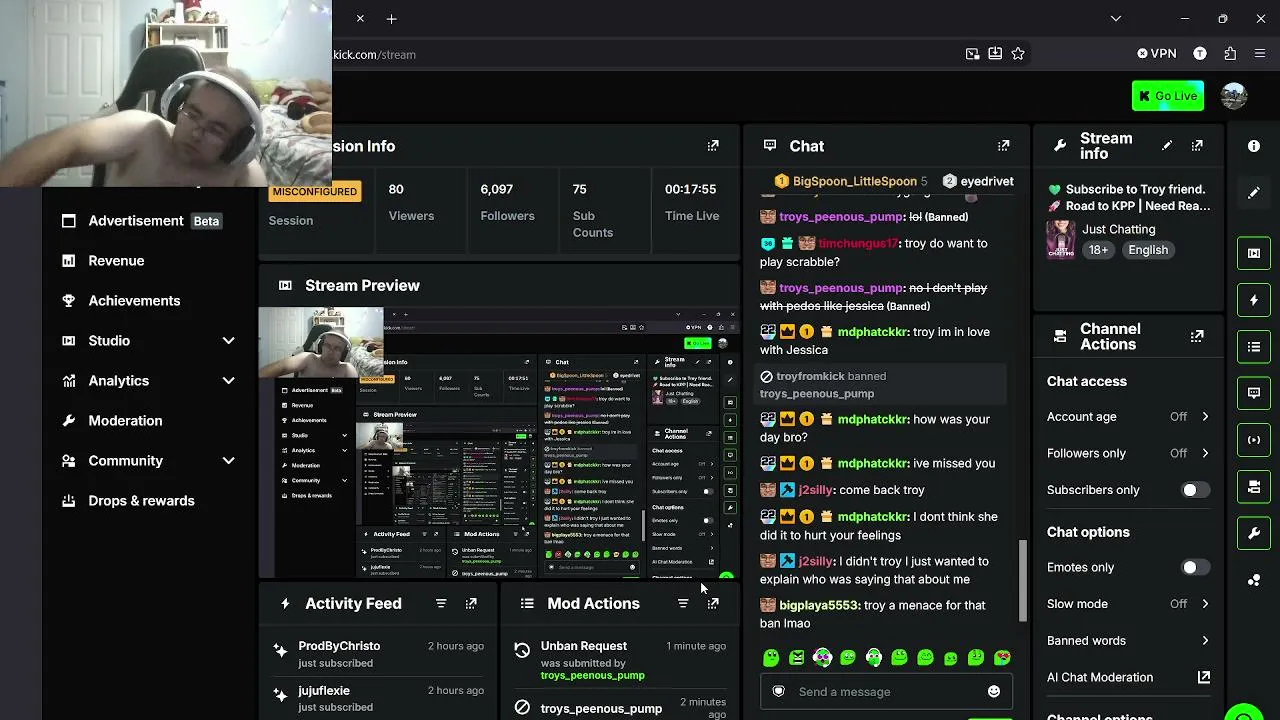The image size is (1280, 720).
Task: Click the Go Live button
Action: (x=1168, y=96)
